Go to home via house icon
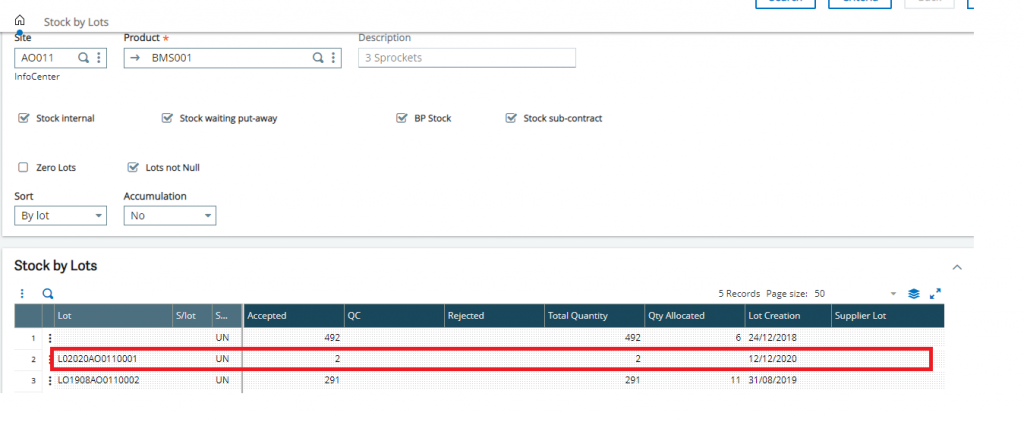Screen dimensions: 1024x422 click(20, 21)
